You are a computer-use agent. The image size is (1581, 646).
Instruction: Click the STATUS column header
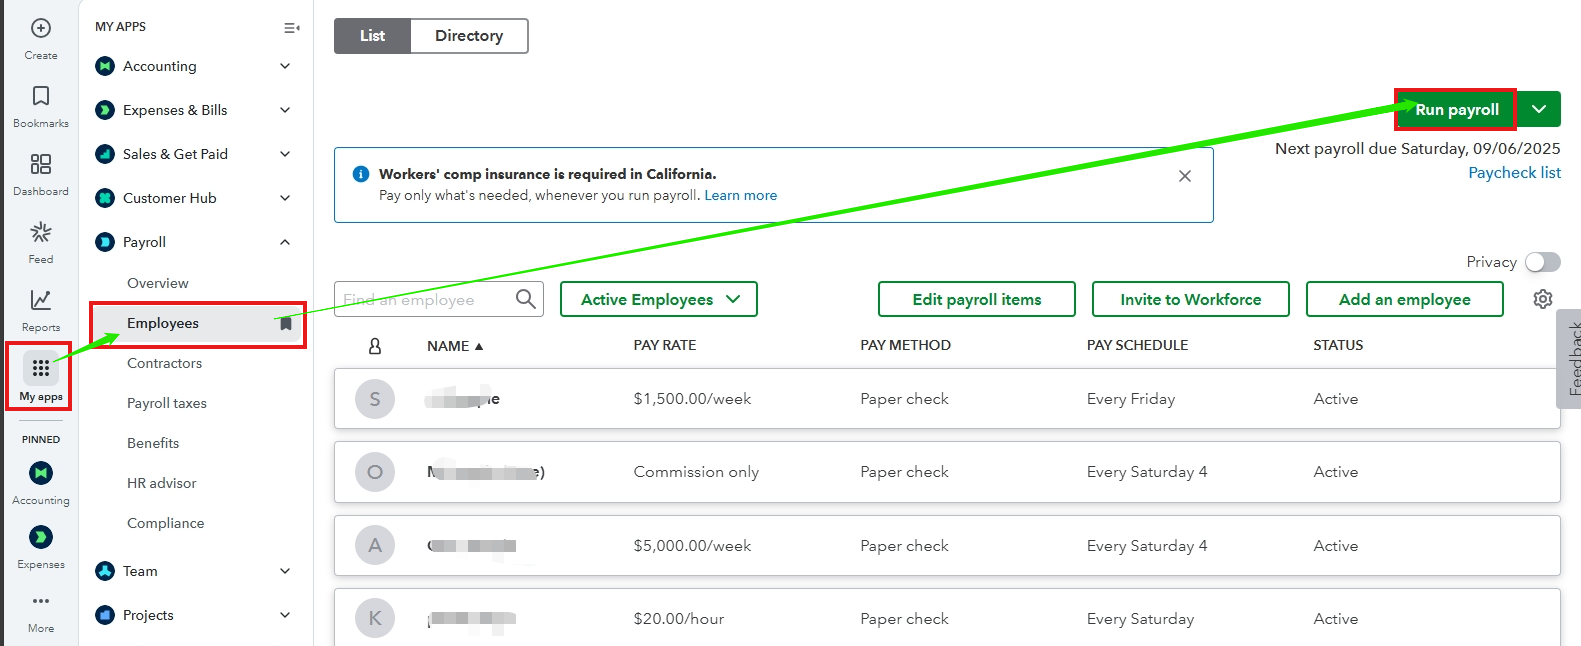tap(1338, 345)
